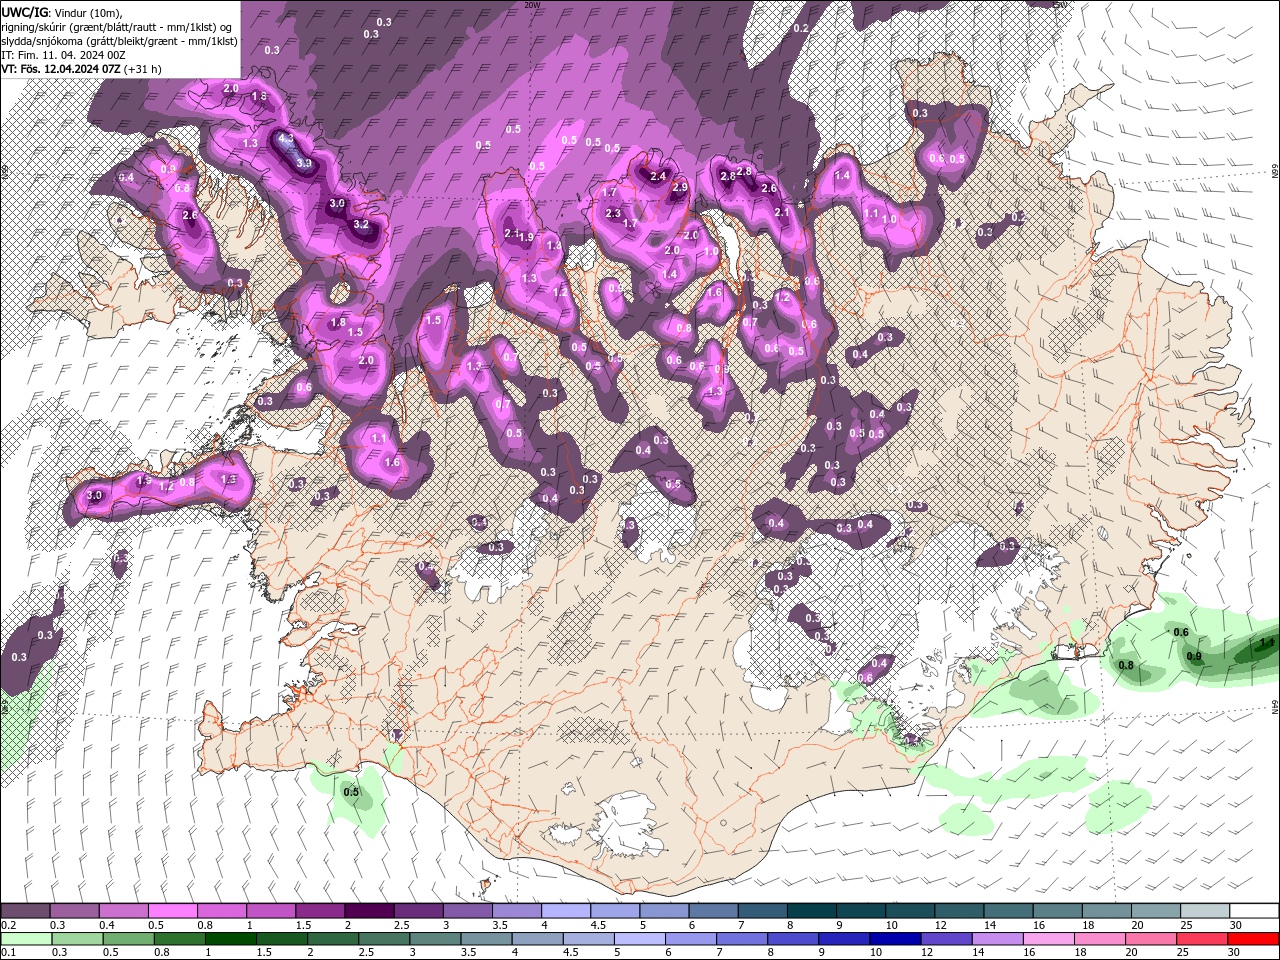Click the 4.3 snowfall value on the map
Screen dimensions: 1280x960
tap(285, 138)
